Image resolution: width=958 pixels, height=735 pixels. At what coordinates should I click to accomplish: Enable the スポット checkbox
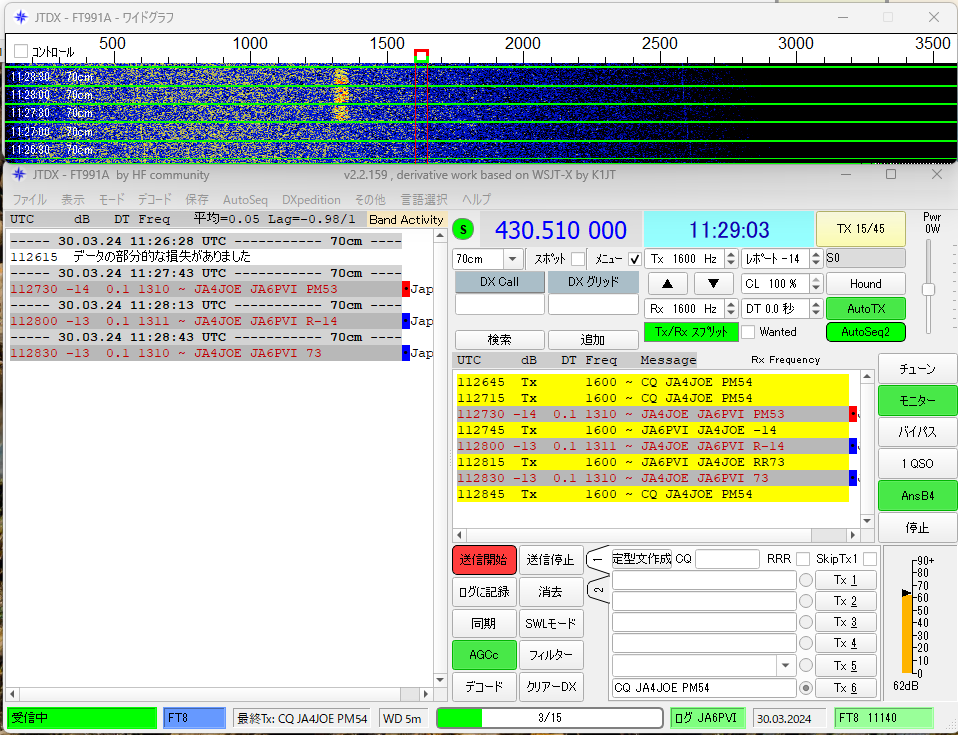click(x=577, y=259)
